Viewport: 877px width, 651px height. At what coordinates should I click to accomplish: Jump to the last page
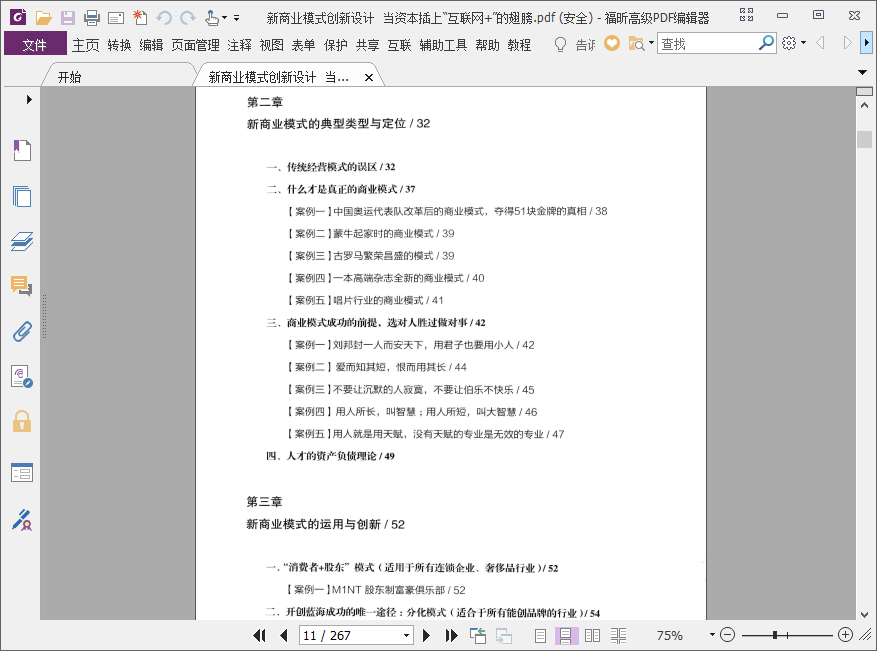click(x=451, y=635)
